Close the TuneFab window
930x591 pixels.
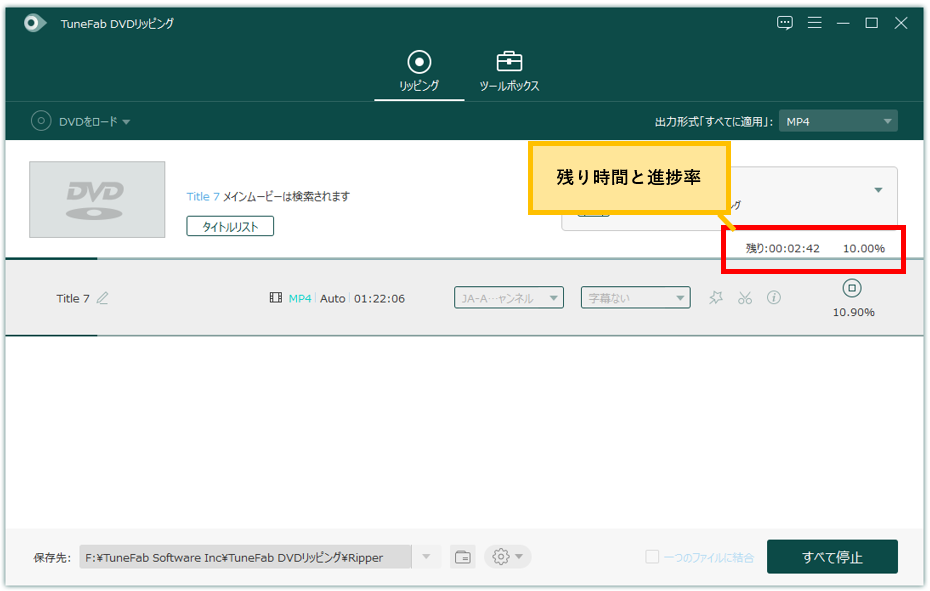(901, 23)
